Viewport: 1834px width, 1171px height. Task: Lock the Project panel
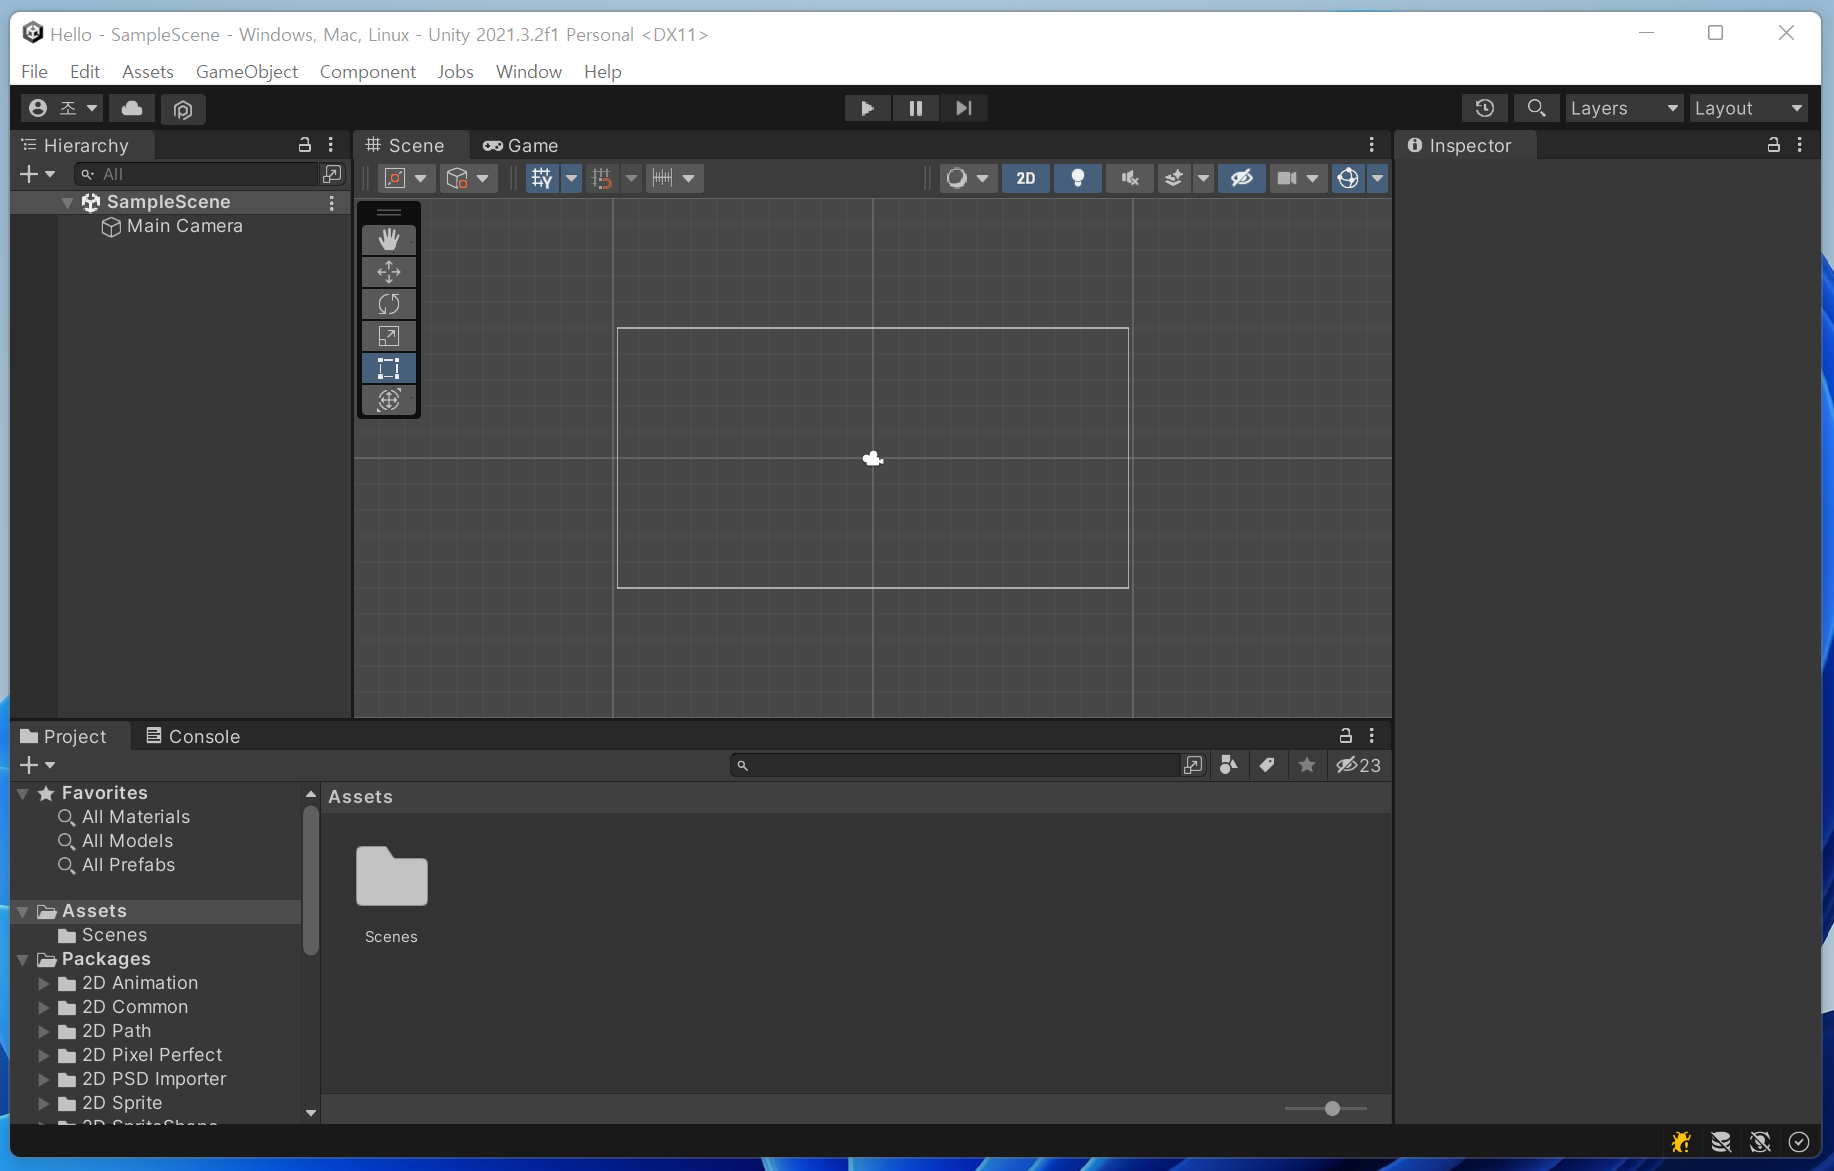(1346, 736)
